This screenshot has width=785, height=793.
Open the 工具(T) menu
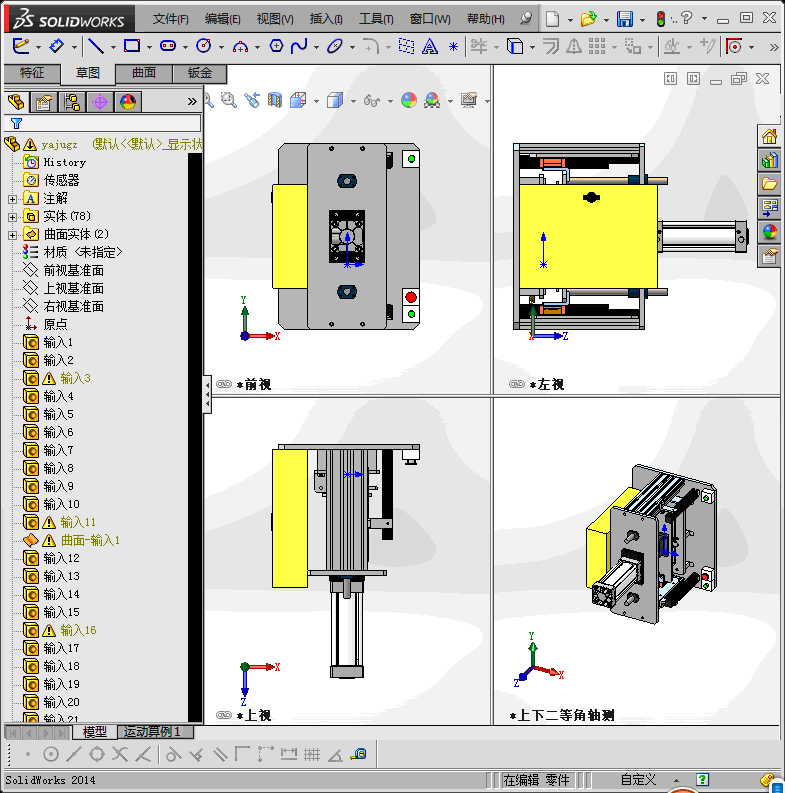376,19
